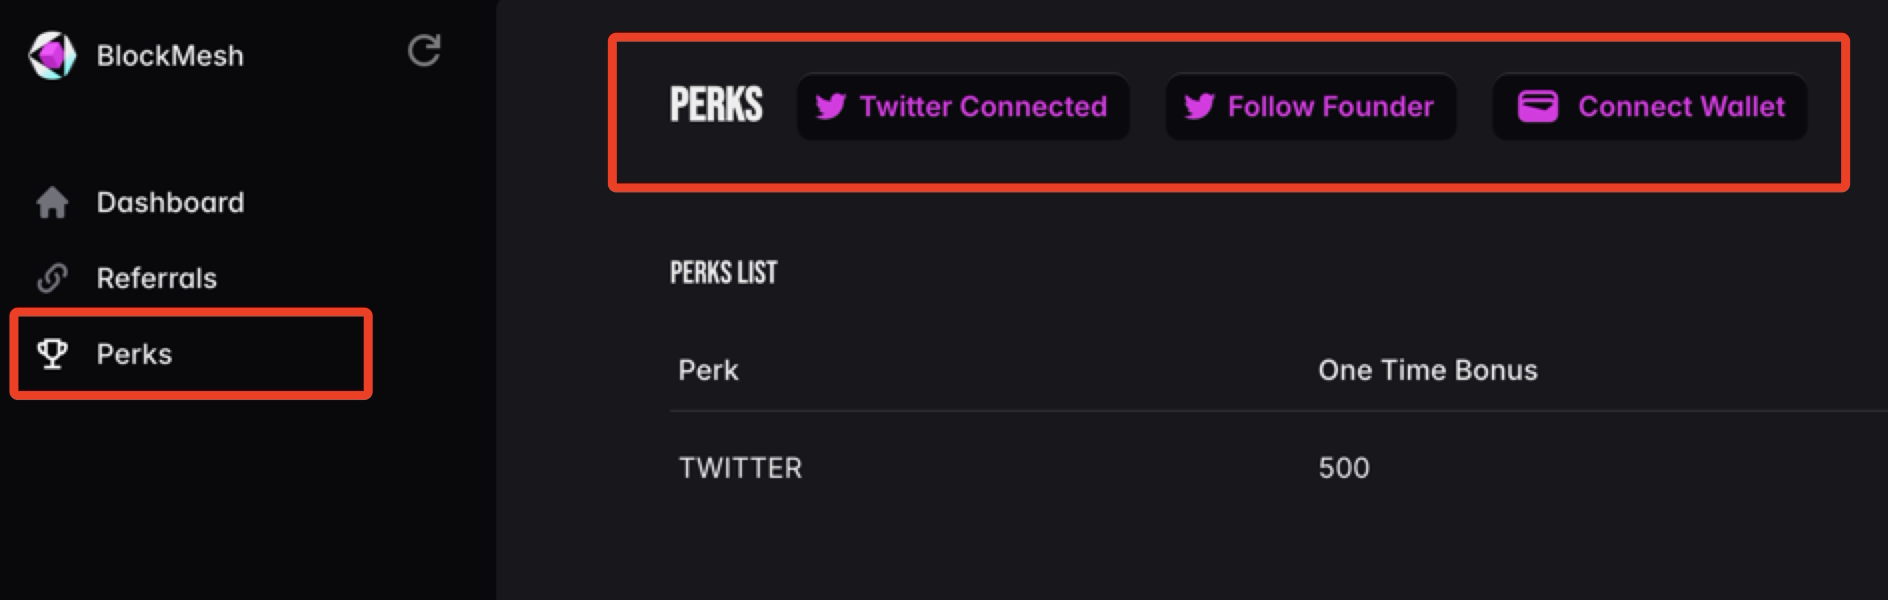
Task: Click the Twitter Connected button
Action: (x=963, y=106)
